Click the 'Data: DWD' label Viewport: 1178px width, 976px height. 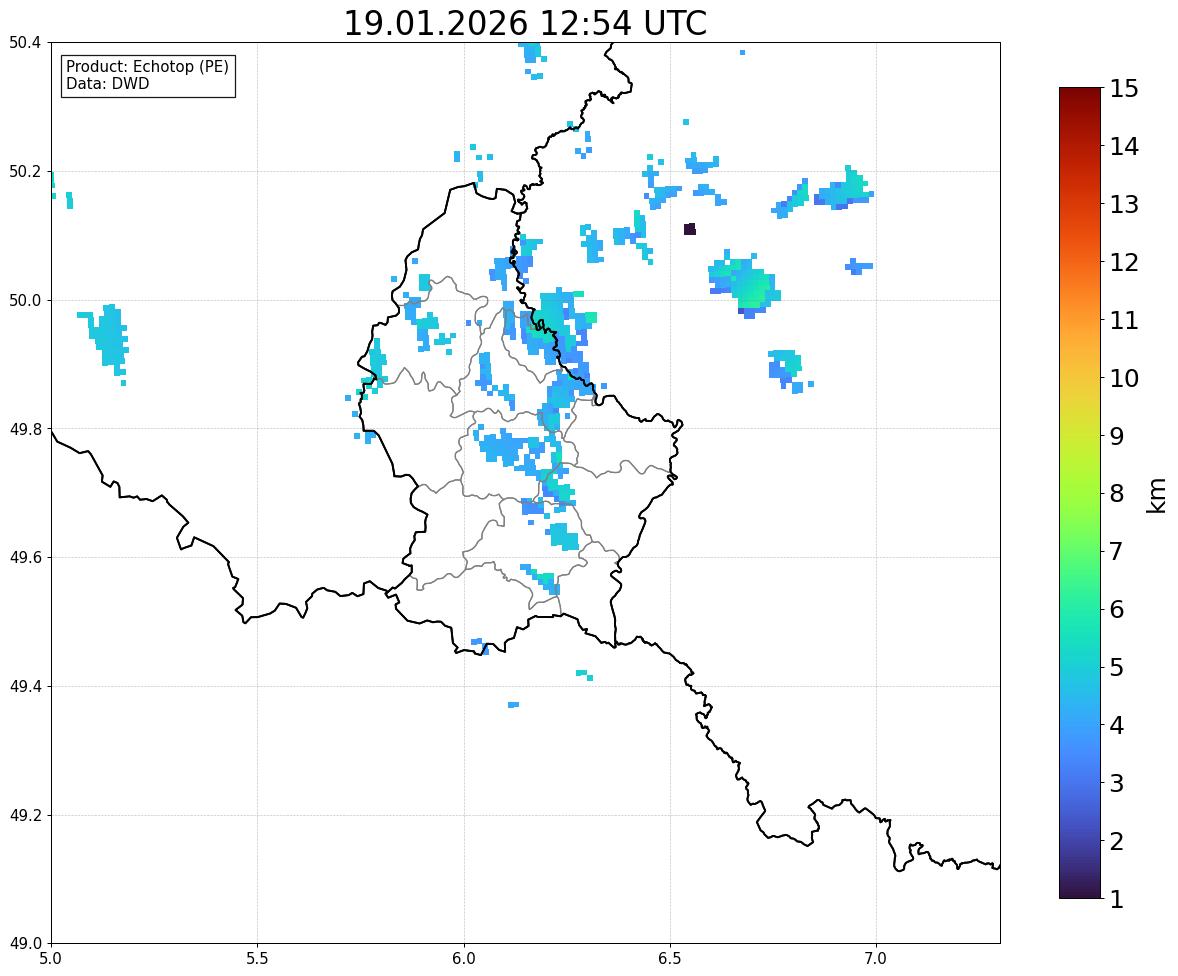point(107,84)
